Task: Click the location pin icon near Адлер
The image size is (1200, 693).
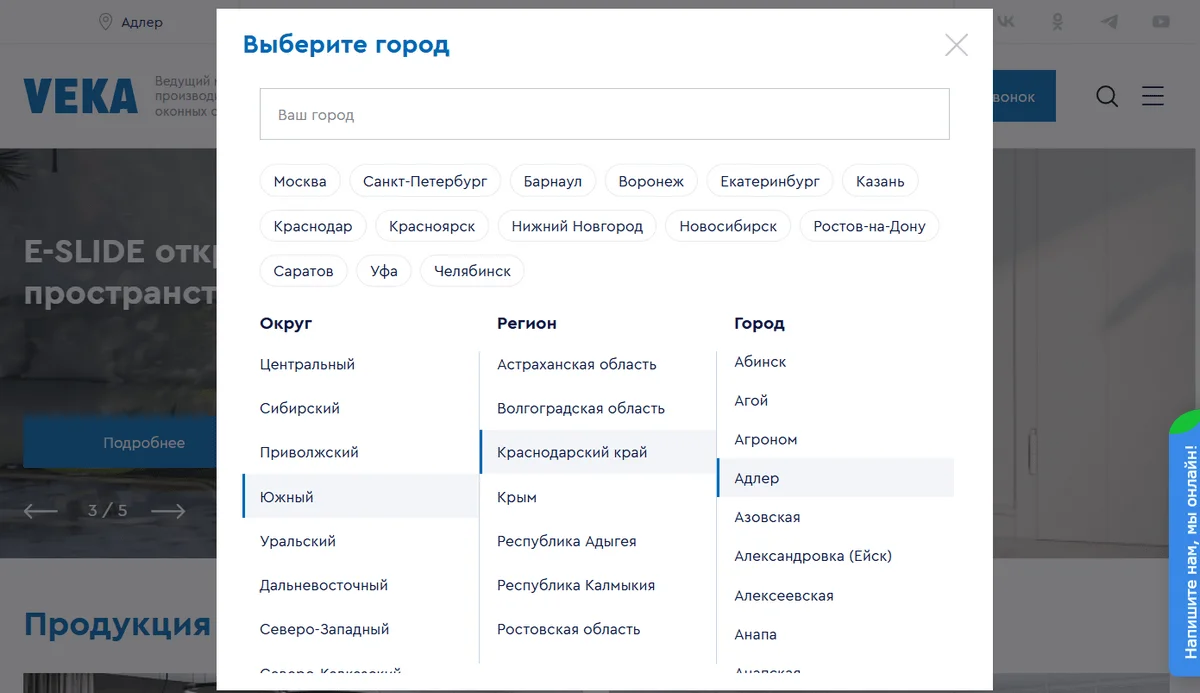Action: [x=105, y=22]
